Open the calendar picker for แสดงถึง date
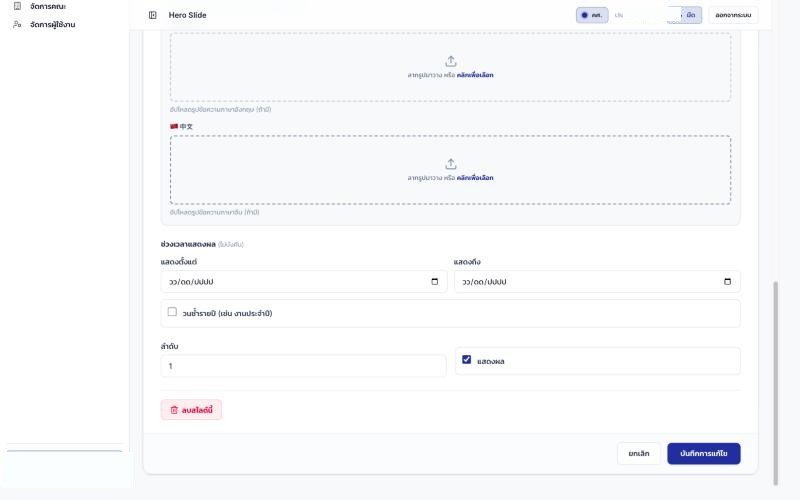This screenshot has height=500, width=800. coord(728,282)
